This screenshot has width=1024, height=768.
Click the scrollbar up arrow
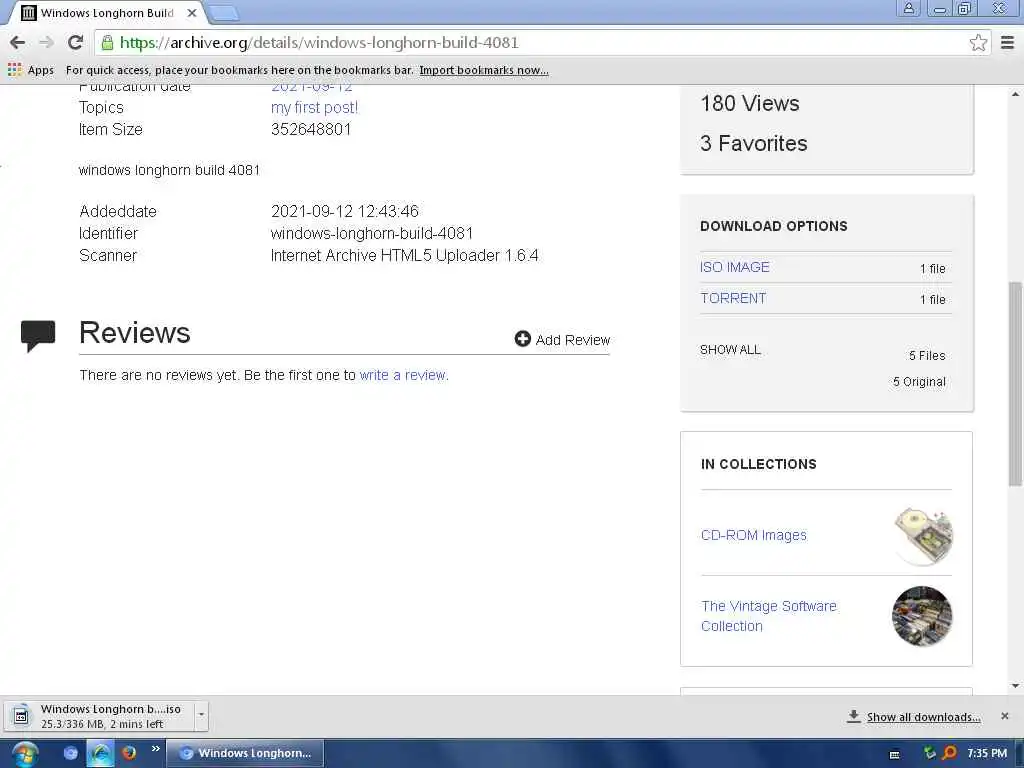coord(1015,94)
